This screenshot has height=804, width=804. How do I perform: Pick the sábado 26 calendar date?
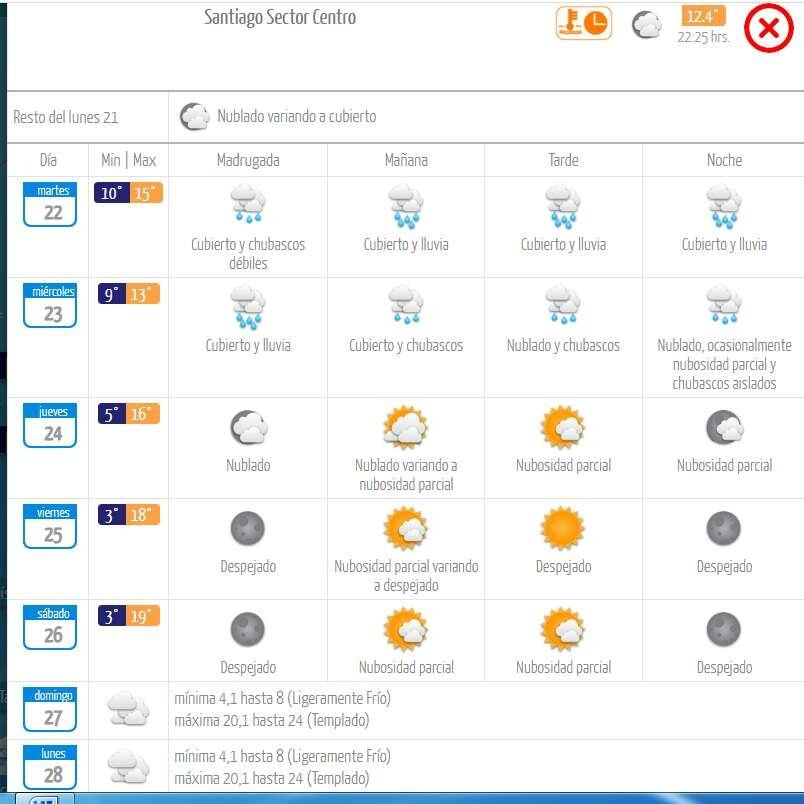tap(50, 627)
